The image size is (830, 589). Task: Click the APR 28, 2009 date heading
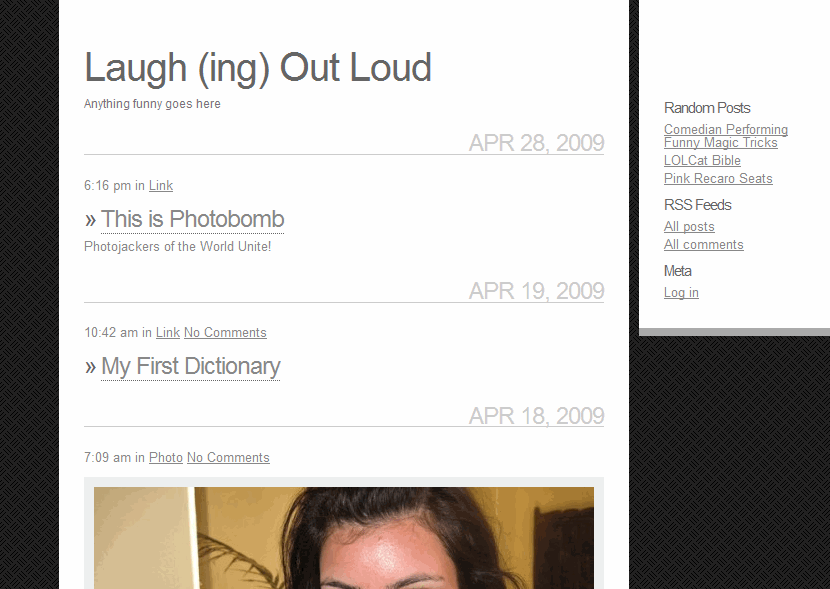536,143
